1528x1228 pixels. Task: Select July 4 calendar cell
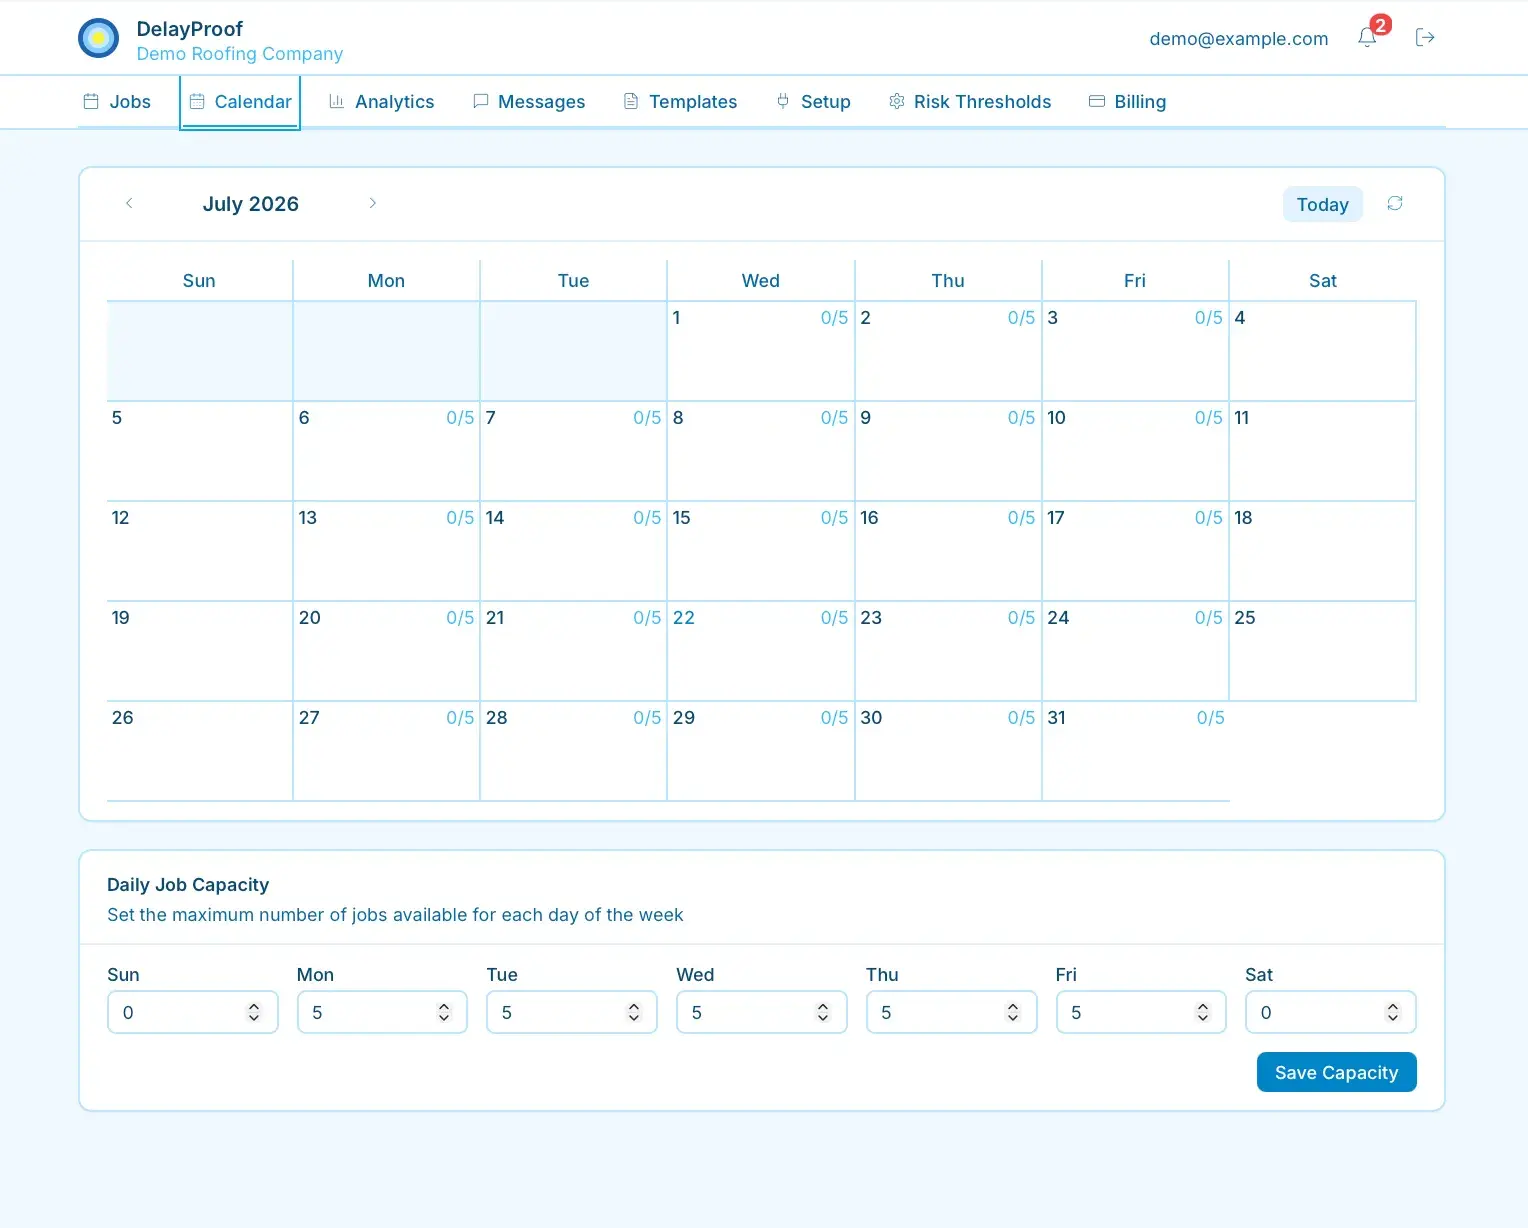[1322, 351]
